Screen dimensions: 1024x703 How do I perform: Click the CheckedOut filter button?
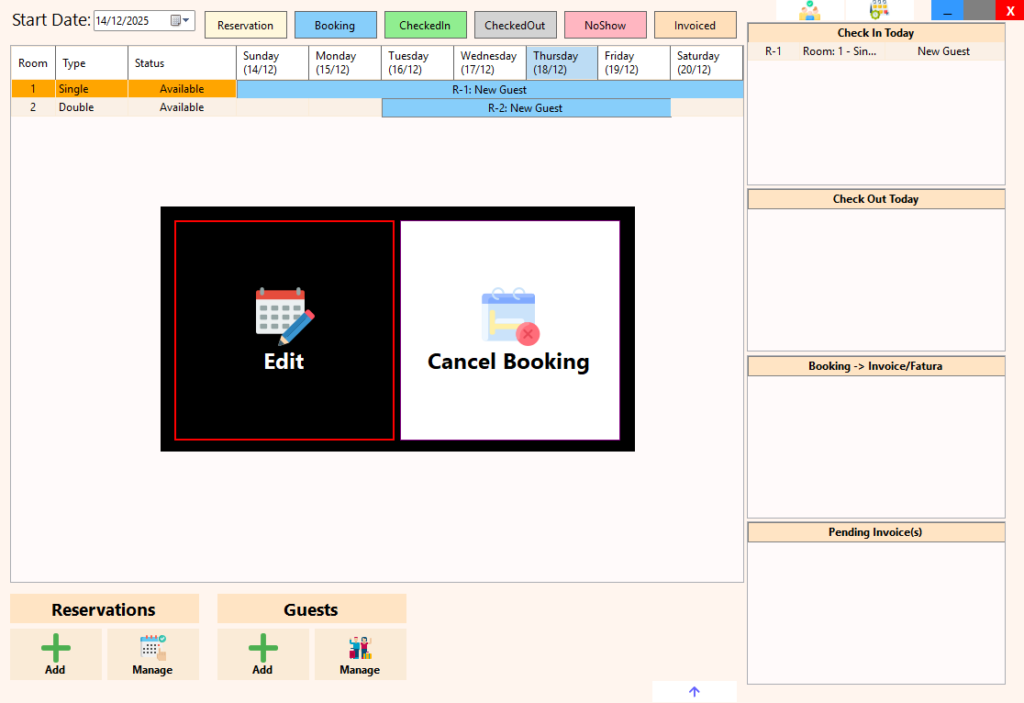(515, 24)
